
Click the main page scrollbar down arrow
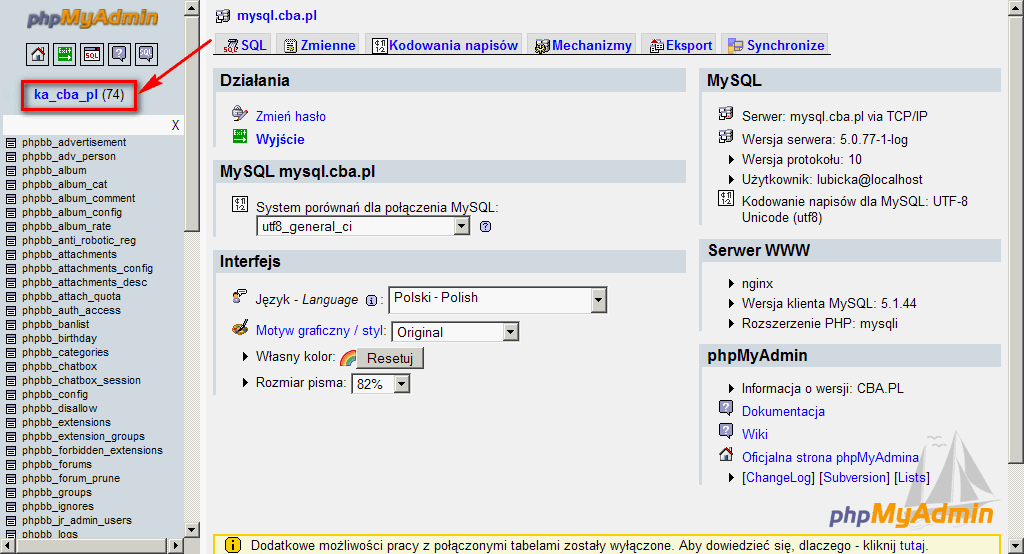pos(1016,546)
